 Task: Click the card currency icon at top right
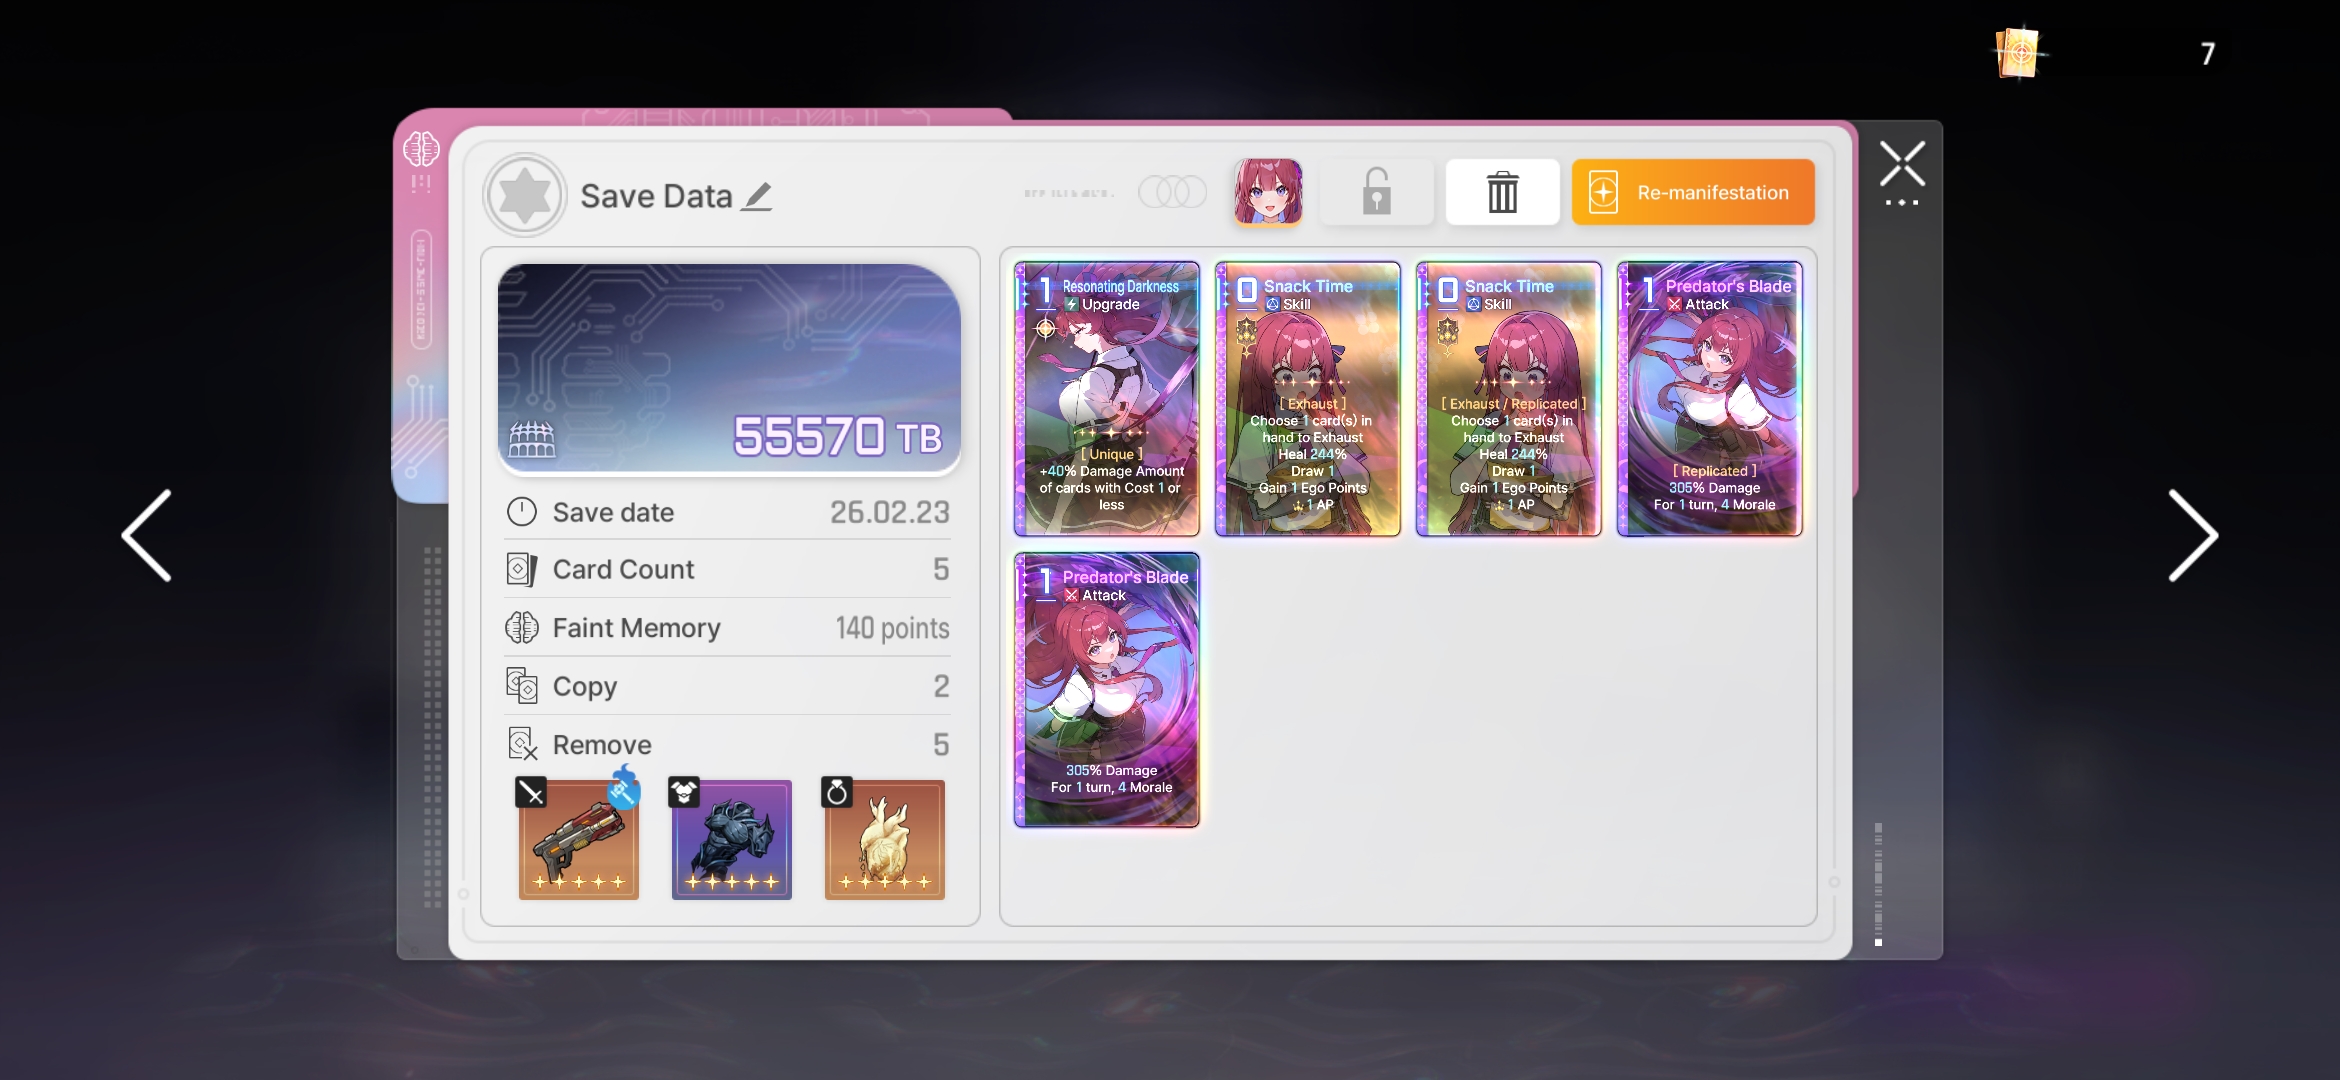(2017, 52)
